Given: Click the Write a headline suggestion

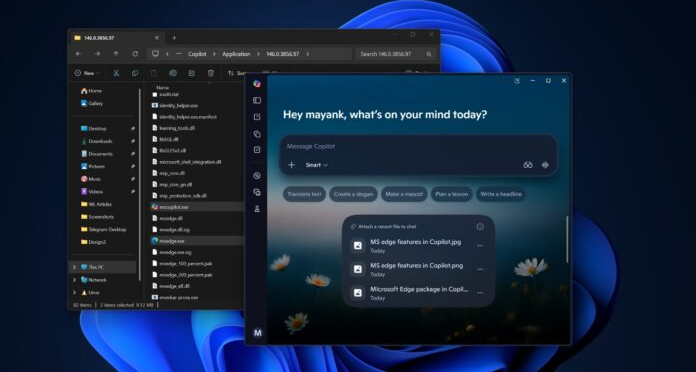Looking at the screenshot, I should (501, 194).
